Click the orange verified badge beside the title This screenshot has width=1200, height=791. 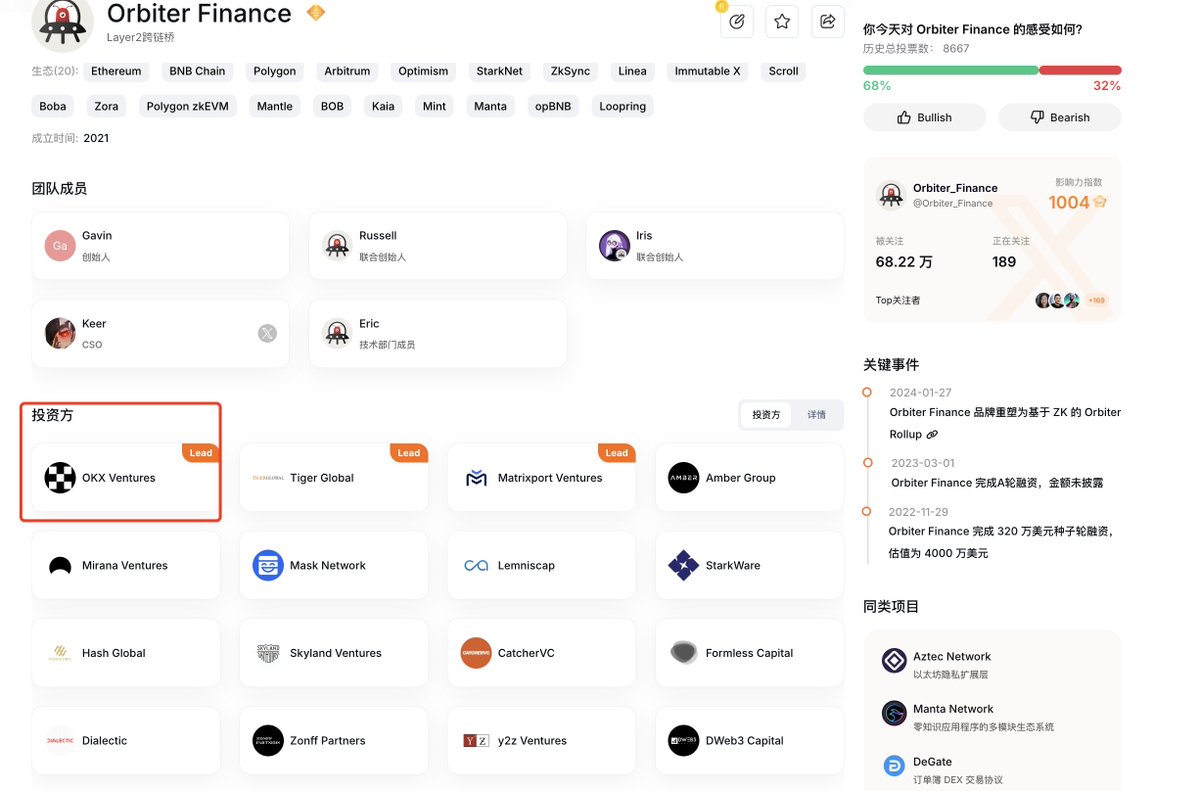click(x=316, y=13)
